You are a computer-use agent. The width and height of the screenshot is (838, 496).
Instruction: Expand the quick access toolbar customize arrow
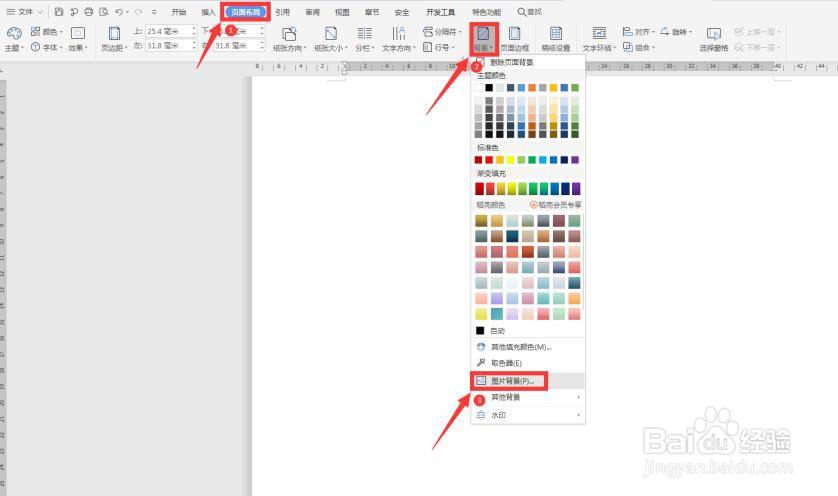pos(154,11)
